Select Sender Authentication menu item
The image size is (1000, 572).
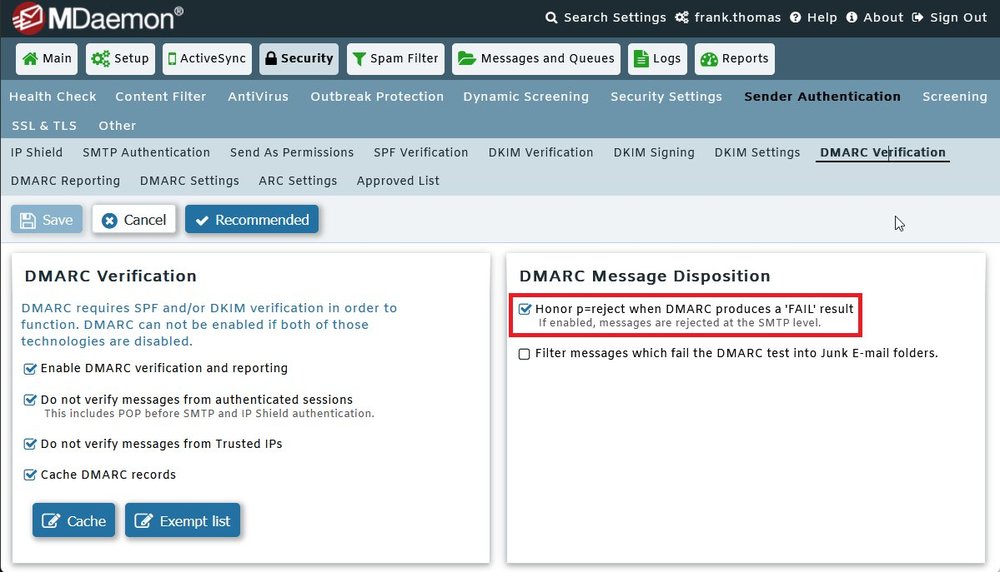(x=823, y=96)
